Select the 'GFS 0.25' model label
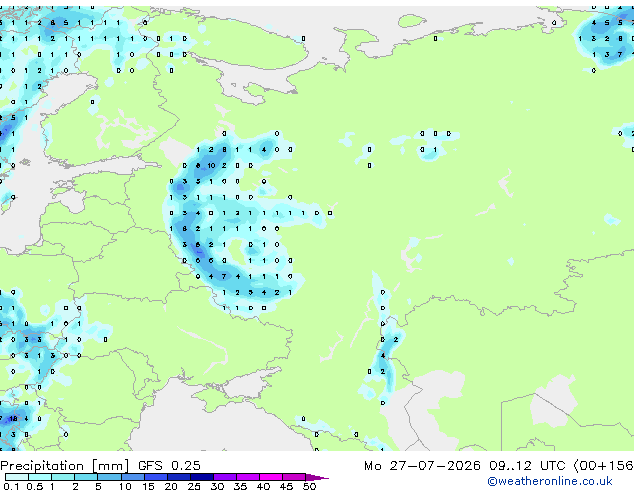The height and width of the screenshot is (490, 634). click(169, 466)
